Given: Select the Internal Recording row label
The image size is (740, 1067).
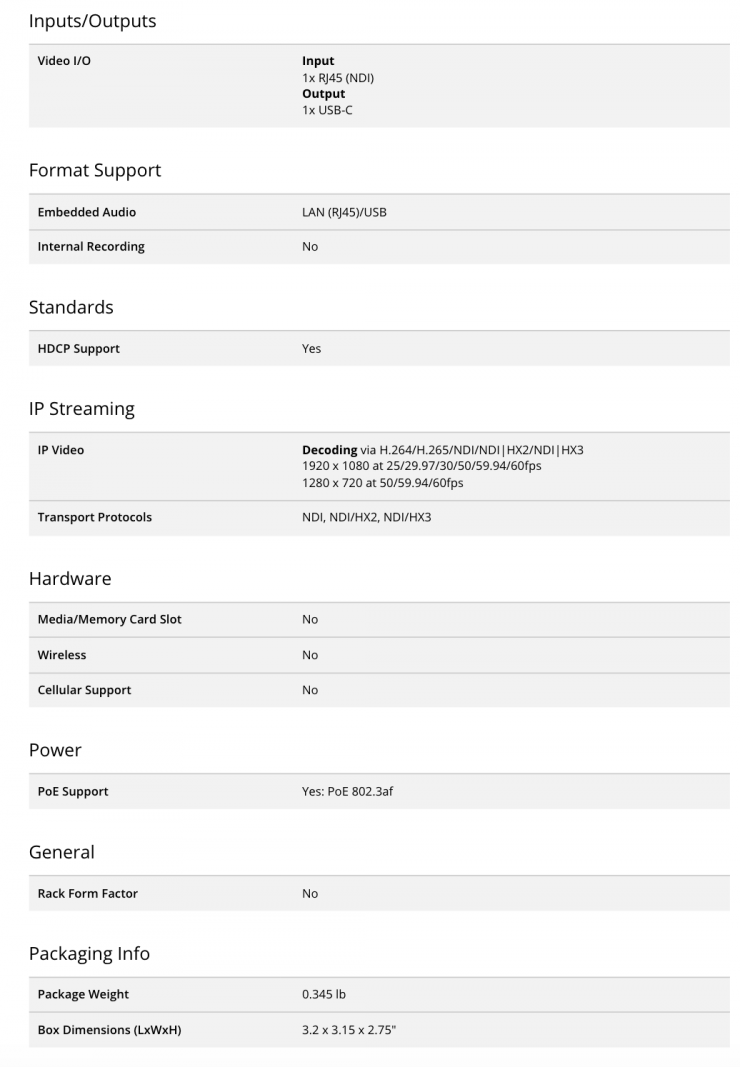Looking at the screenshot, I should click(x=91, y=246).
